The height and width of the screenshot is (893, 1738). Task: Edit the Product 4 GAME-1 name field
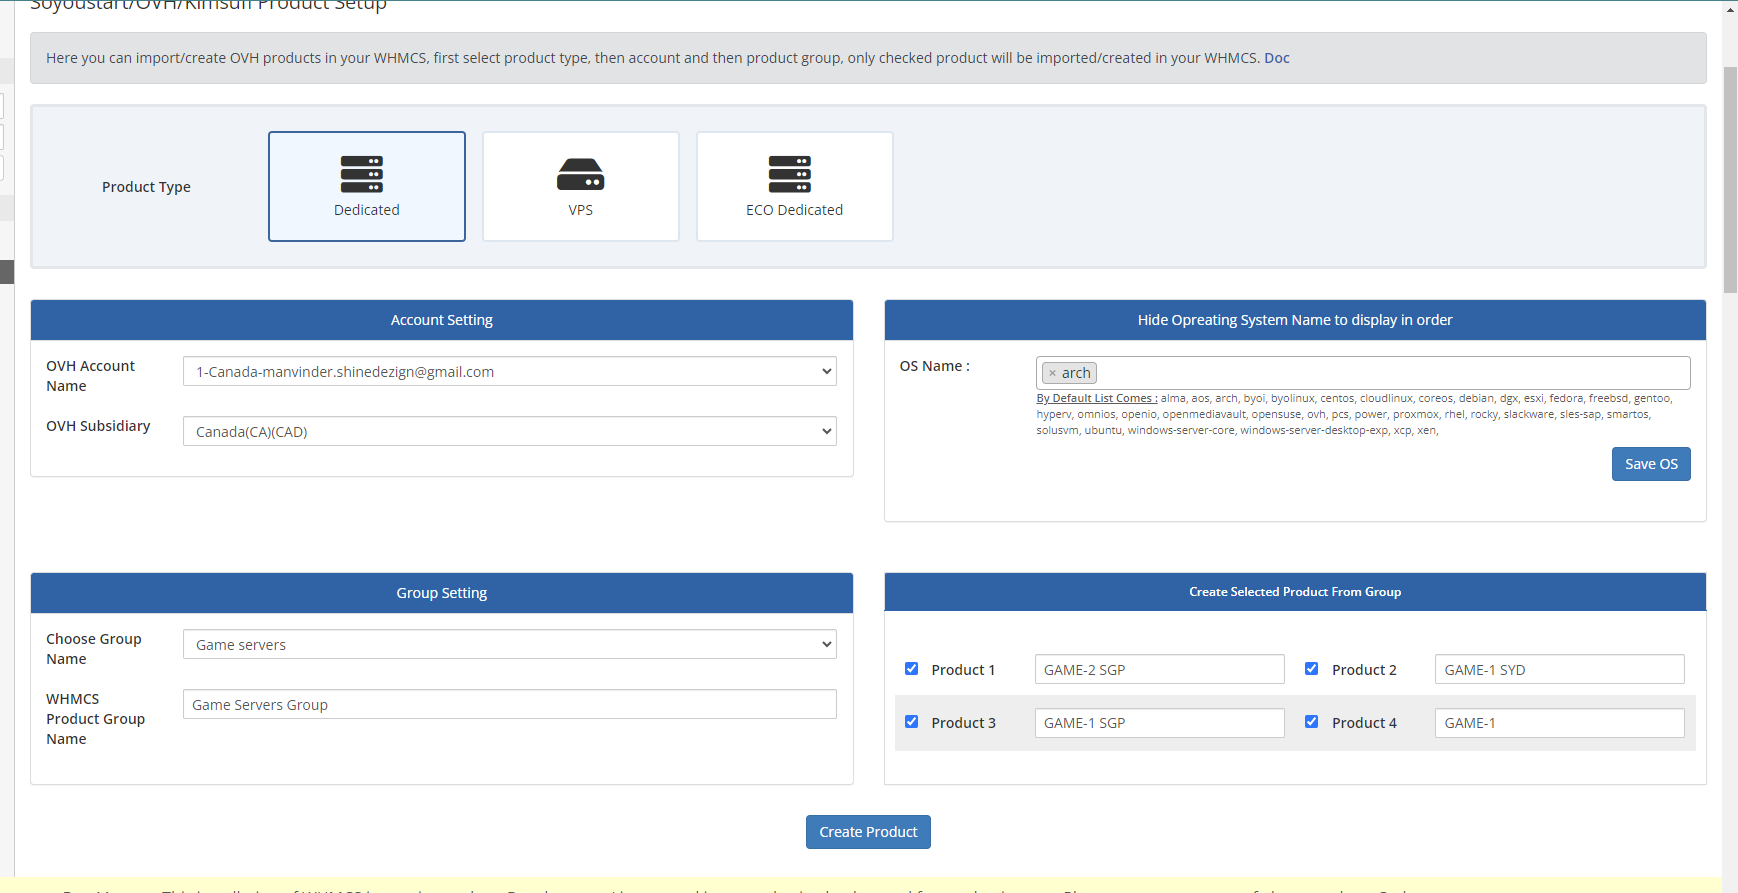click(x=1560, y=723)
